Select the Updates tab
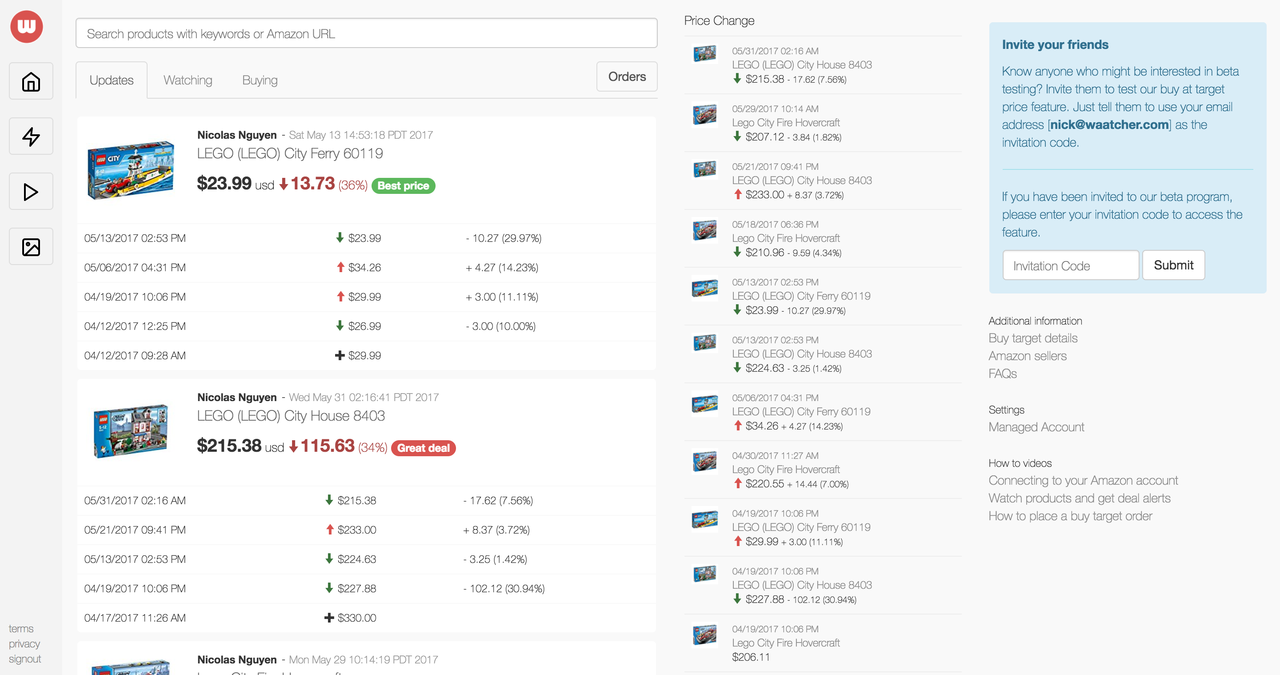Image resolution: width=1280 pixels, height=675 pixels. 111,80
